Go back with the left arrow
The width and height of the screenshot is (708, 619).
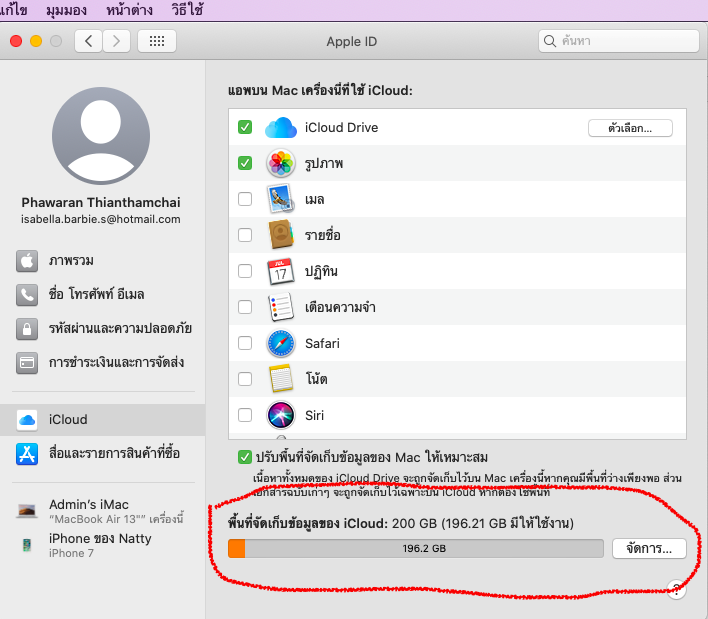pyautogui.click(x=88, y=41)
